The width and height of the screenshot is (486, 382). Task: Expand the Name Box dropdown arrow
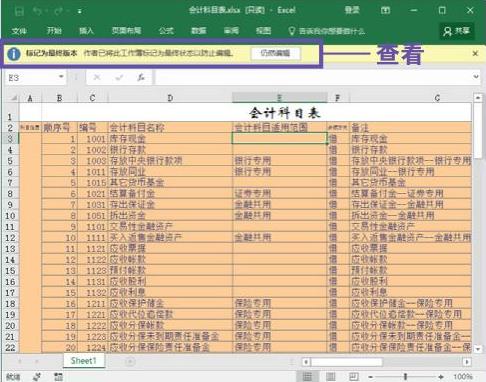(x=61, y=77)
